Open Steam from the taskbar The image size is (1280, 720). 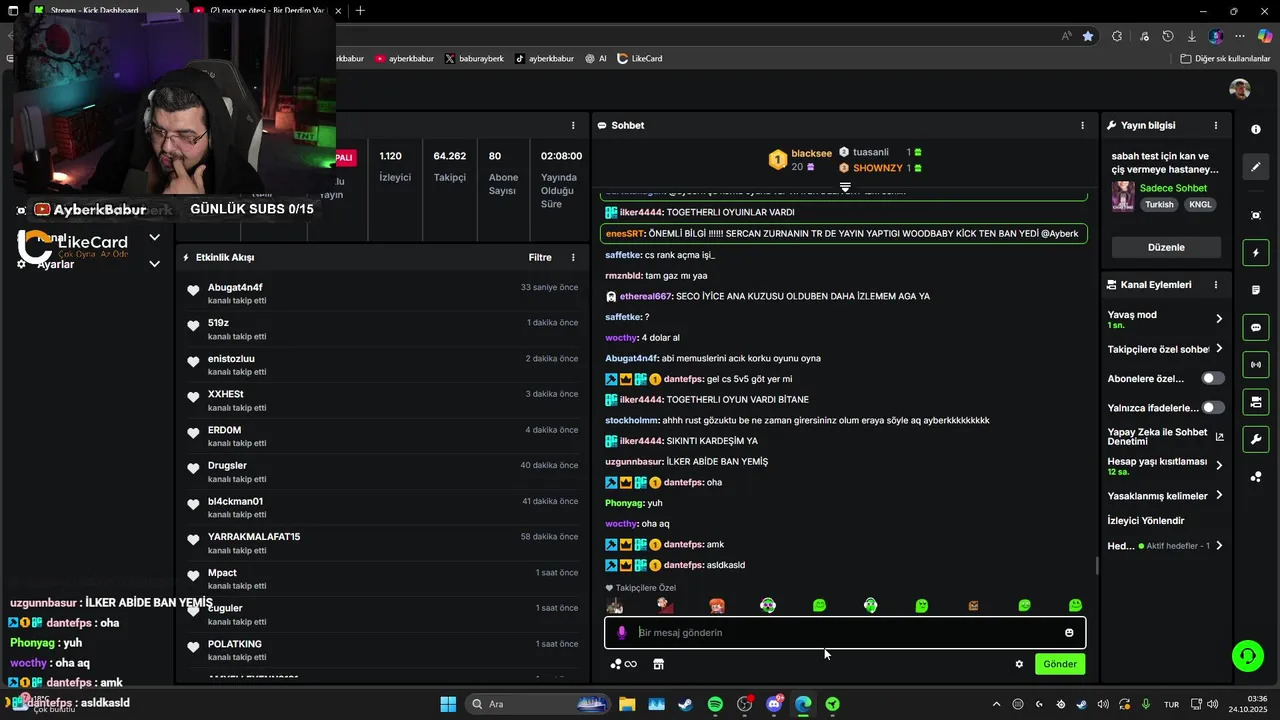[x=686, y=704]
